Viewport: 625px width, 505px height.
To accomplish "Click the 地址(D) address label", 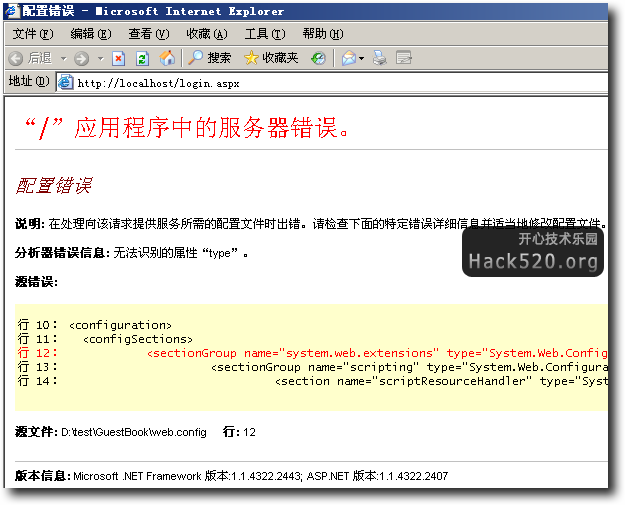I will (29, 81).
